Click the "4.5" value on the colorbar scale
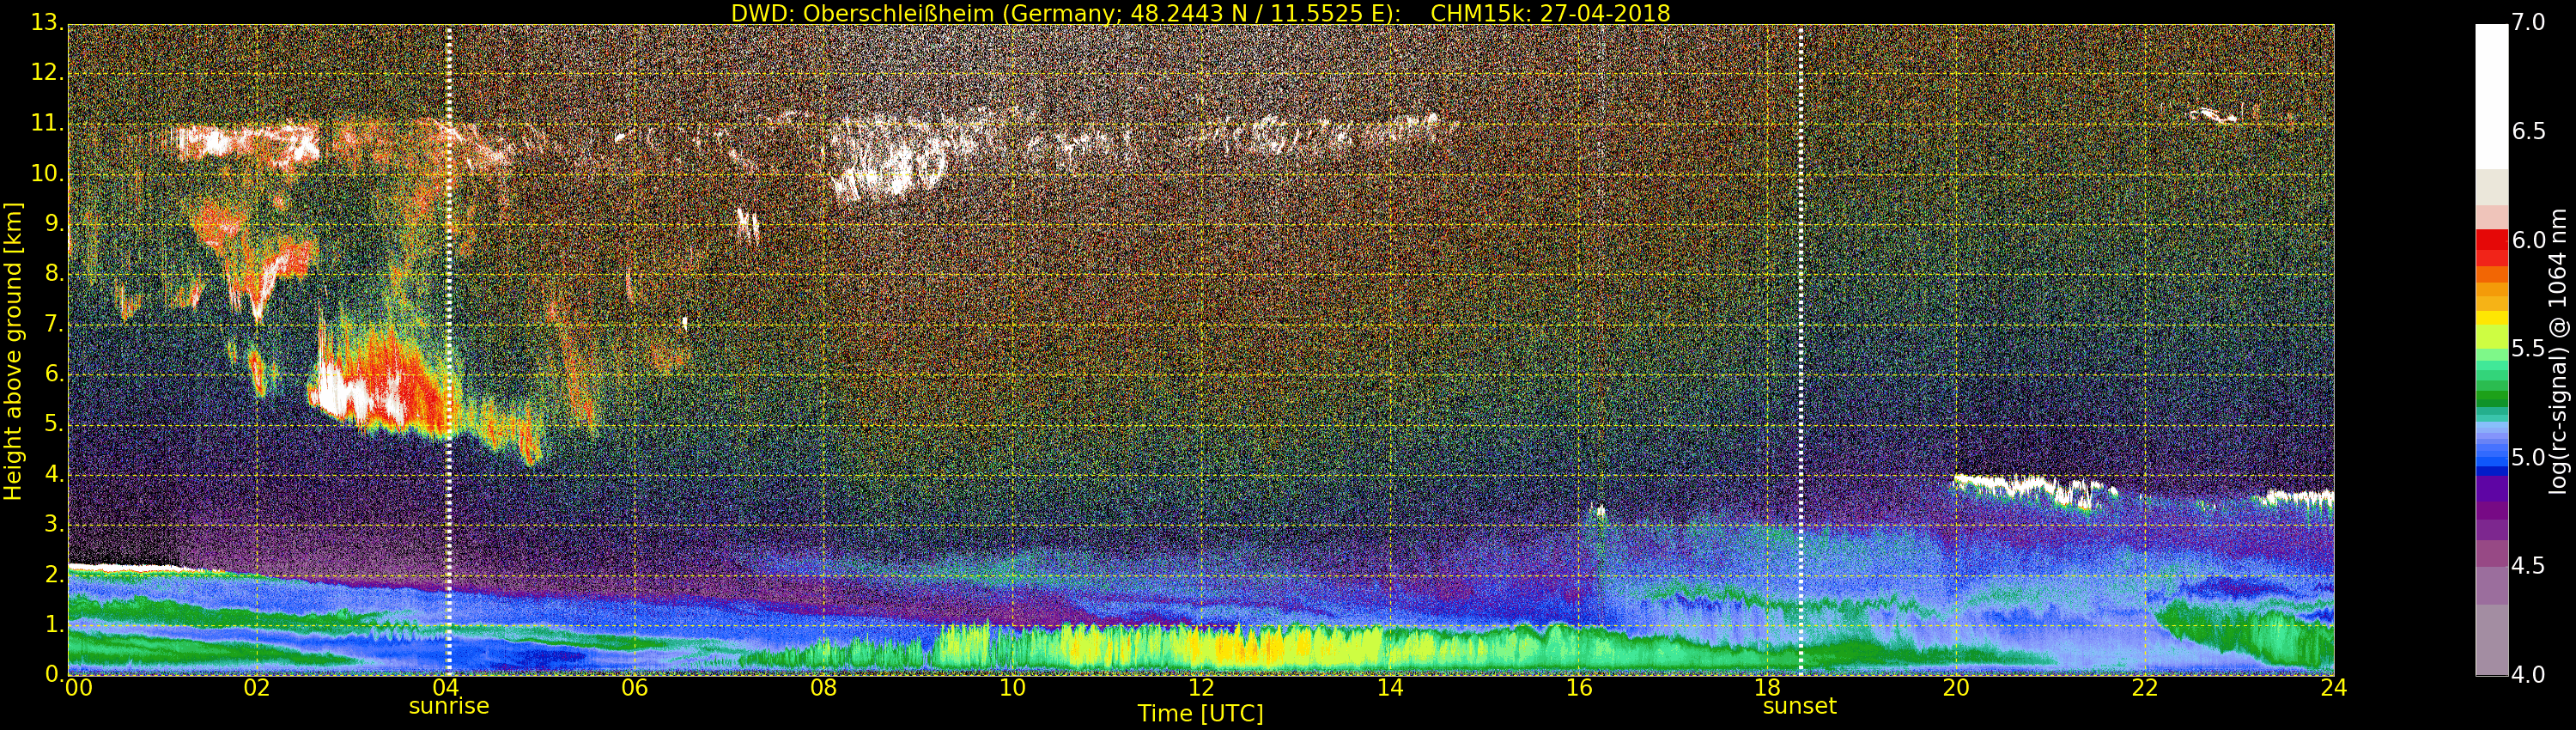Viewport: 2576px width, 730px height. click(x=2528, y=567)
